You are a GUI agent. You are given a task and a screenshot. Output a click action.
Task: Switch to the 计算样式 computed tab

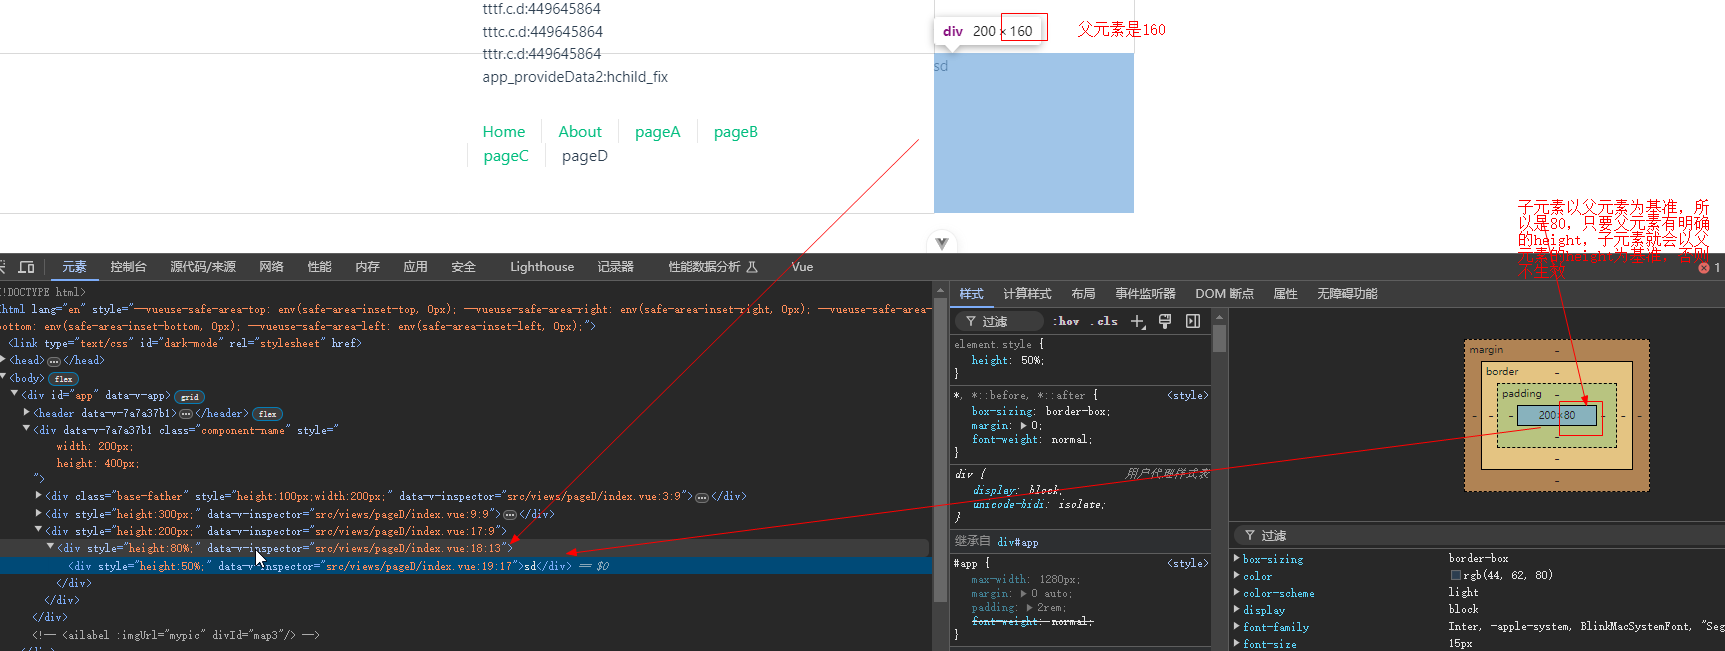pos(1027,294)
